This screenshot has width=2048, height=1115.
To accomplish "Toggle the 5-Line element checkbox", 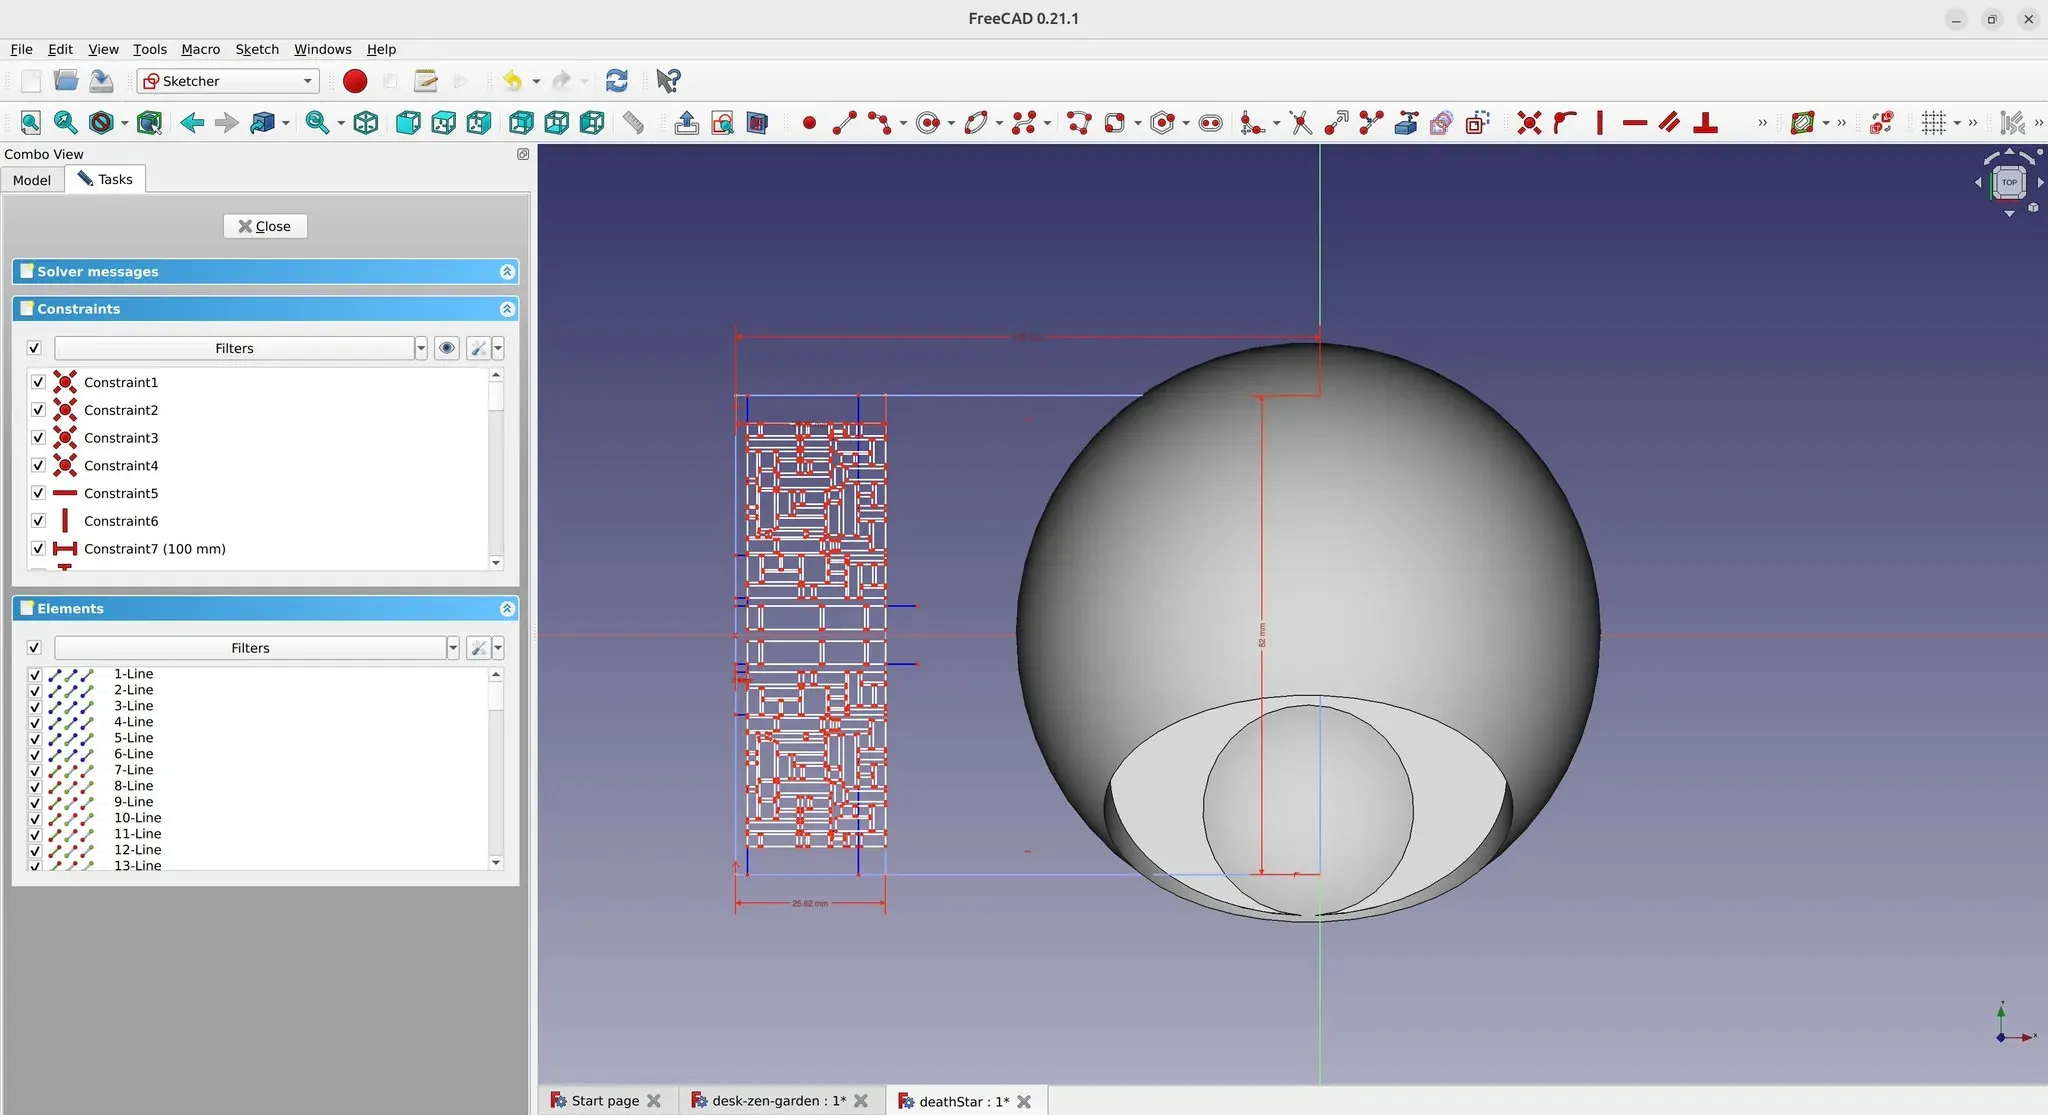I will coord(35,739).
